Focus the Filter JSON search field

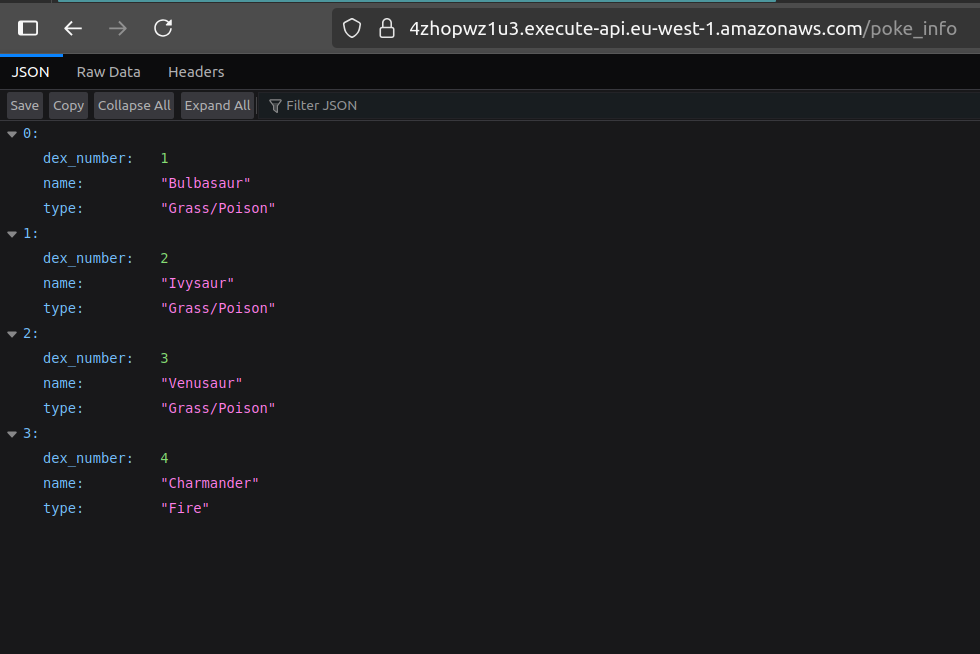619,106
